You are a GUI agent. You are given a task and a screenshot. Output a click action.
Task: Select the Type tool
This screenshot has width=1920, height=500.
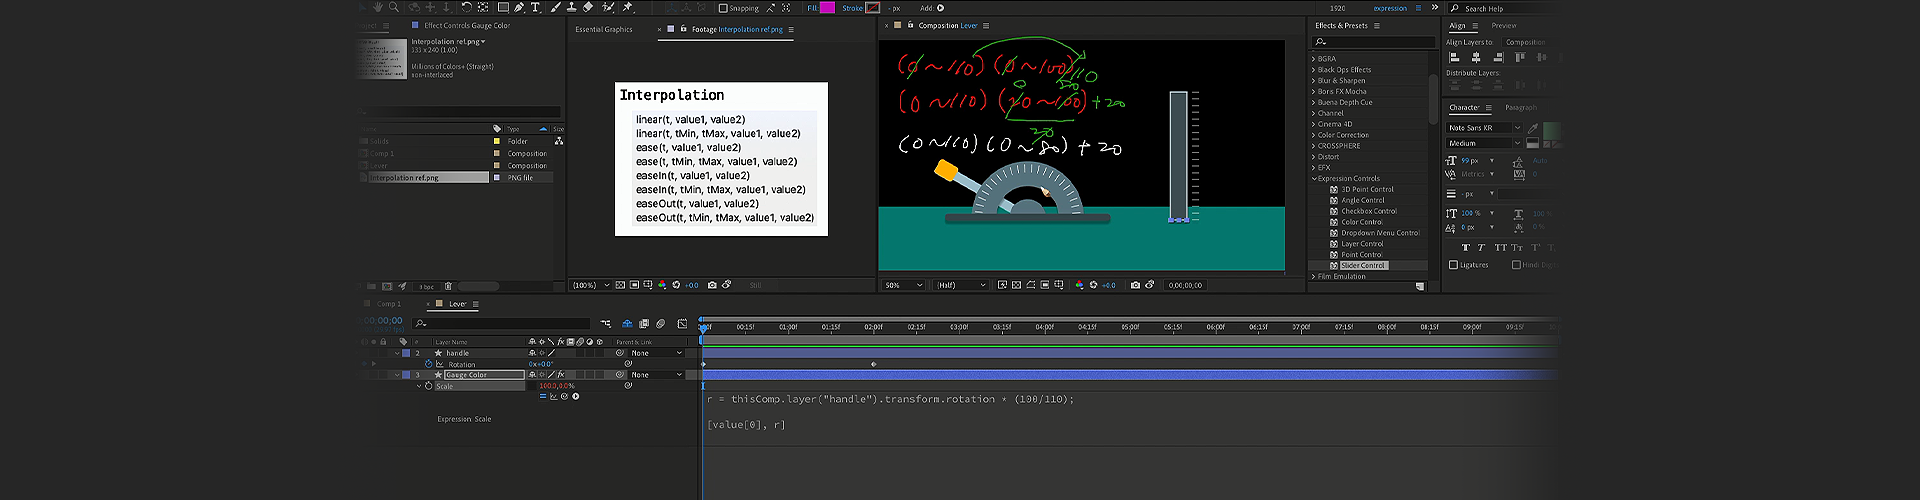pos(535,7)
